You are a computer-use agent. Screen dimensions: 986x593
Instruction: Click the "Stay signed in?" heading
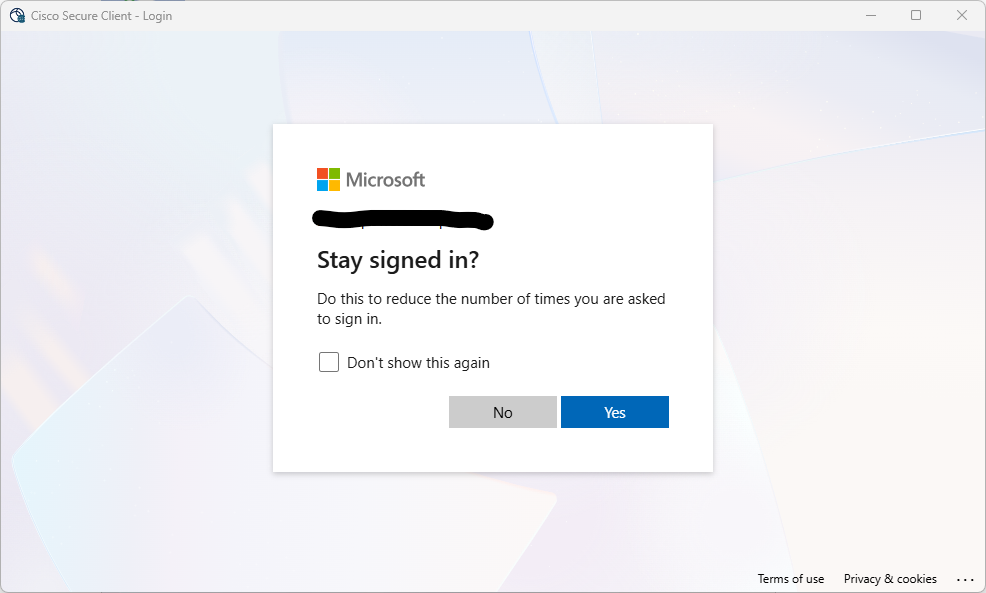(x=398, y=260)
